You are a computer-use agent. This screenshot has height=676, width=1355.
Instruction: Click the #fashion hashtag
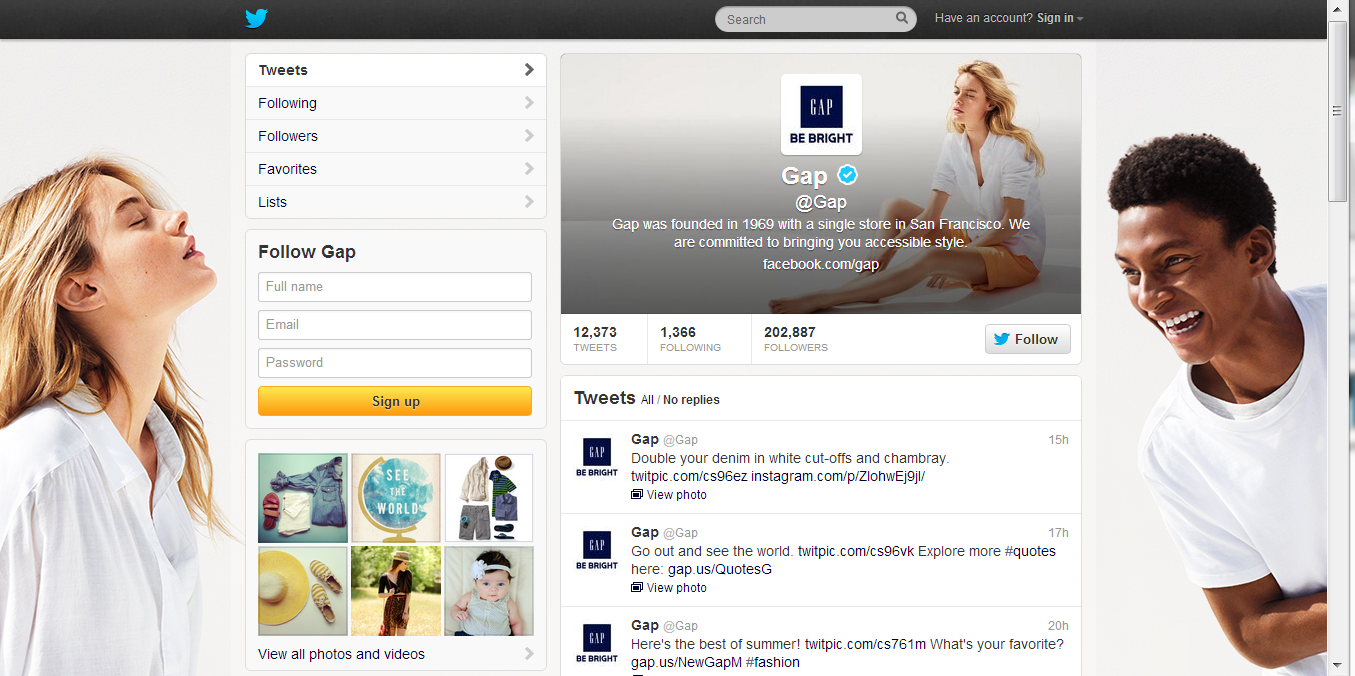772,662
